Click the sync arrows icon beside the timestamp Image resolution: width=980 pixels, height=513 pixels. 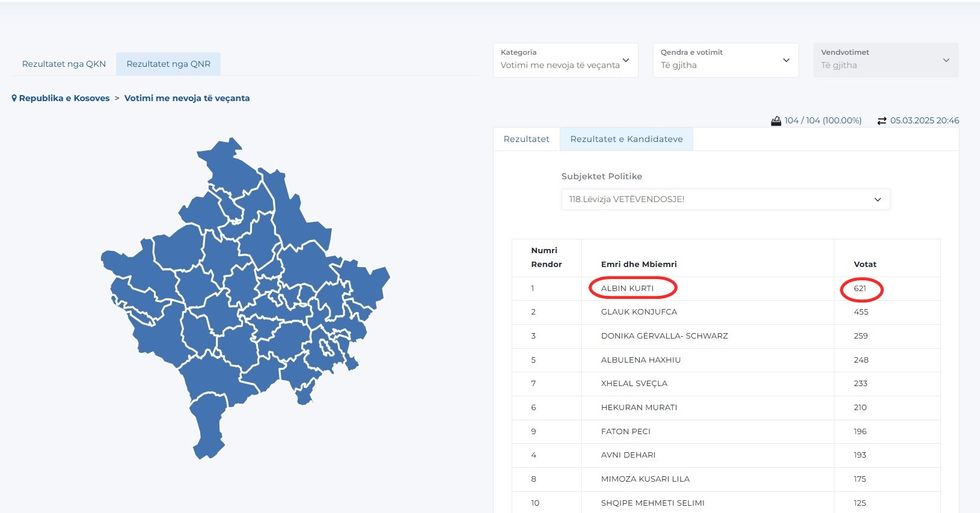(x=882, y=121)
